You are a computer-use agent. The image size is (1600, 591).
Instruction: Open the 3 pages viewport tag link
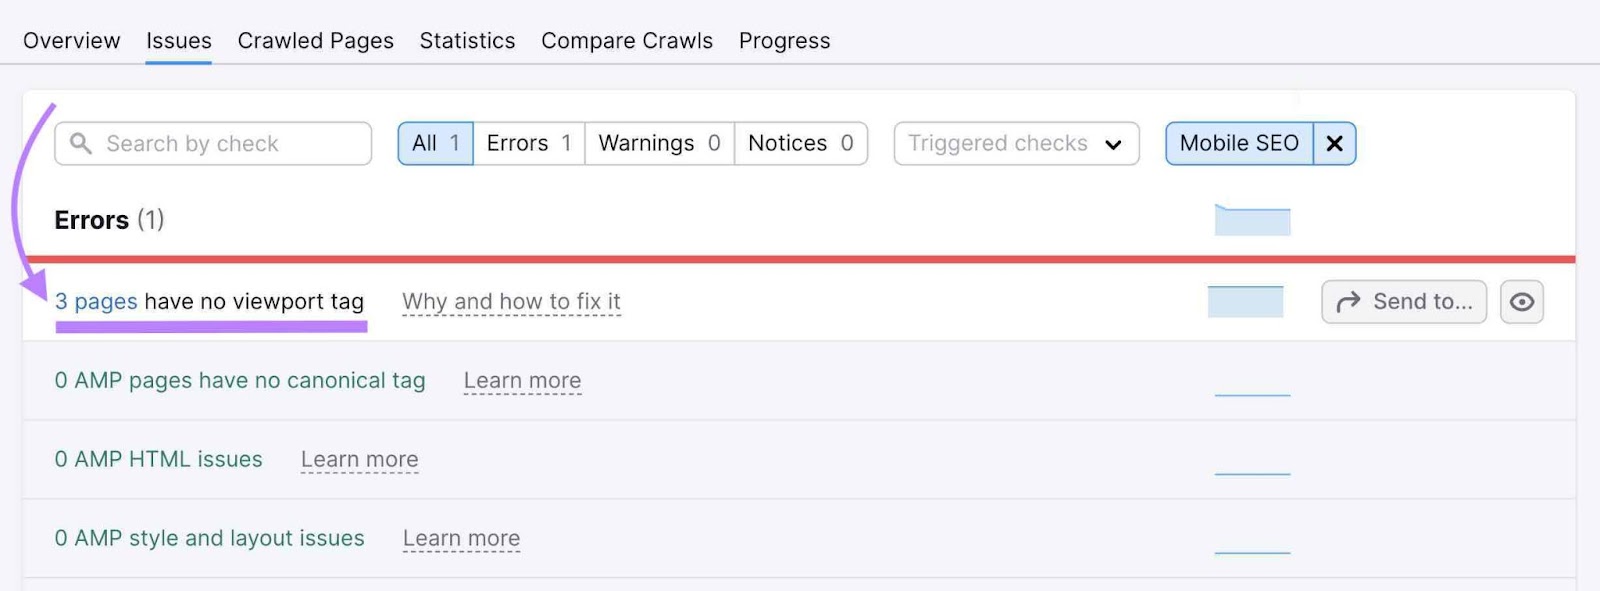(x=96, y=301)
